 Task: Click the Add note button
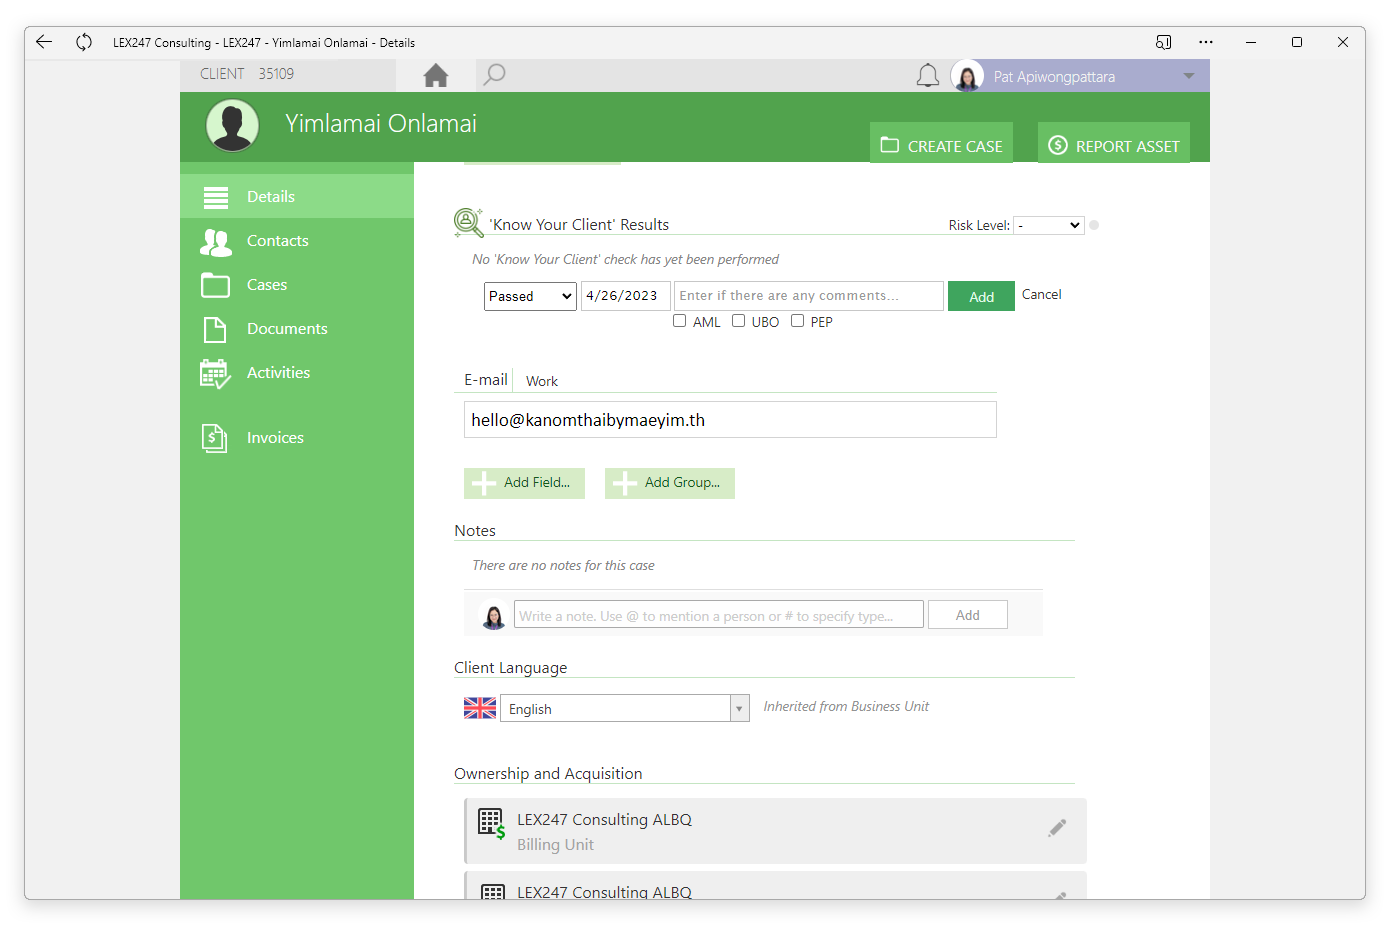click(967, 615)
